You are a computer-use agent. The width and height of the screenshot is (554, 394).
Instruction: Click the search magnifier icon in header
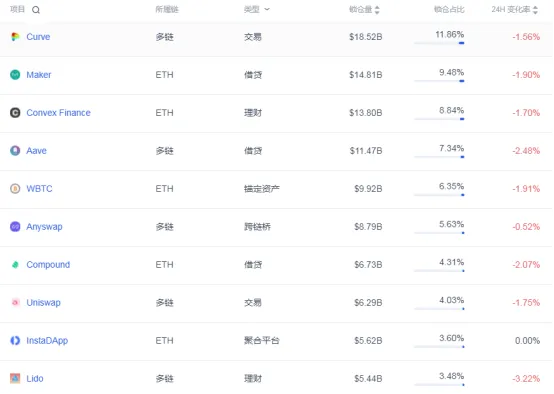coord(36,10)
